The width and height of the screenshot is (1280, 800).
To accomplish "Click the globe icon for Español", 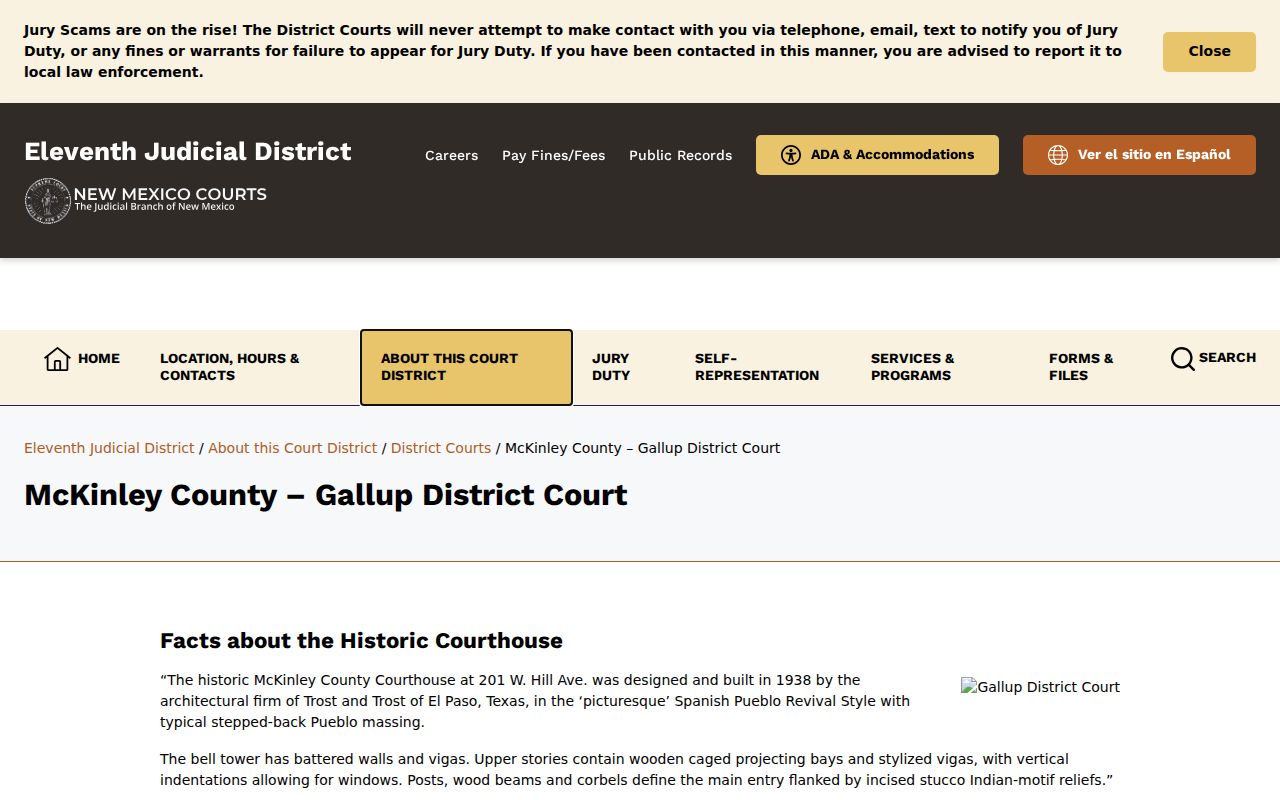I will click(1058, 155).
